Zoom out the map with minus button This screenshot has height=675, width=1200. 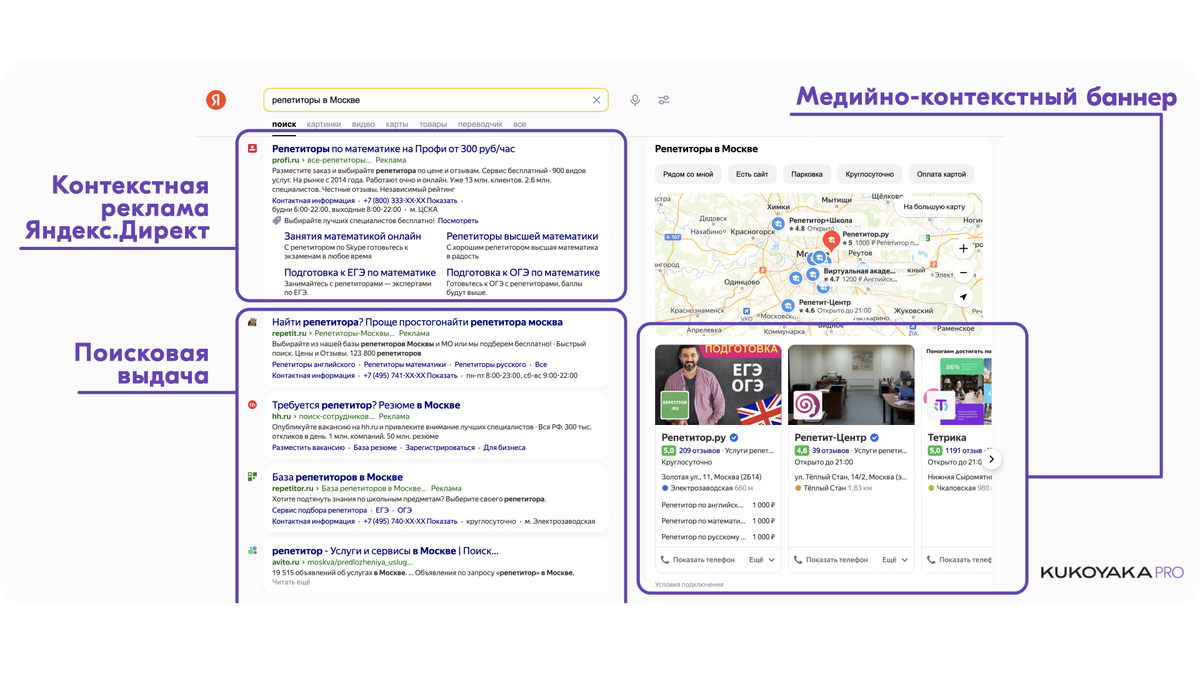coord(963,273)
